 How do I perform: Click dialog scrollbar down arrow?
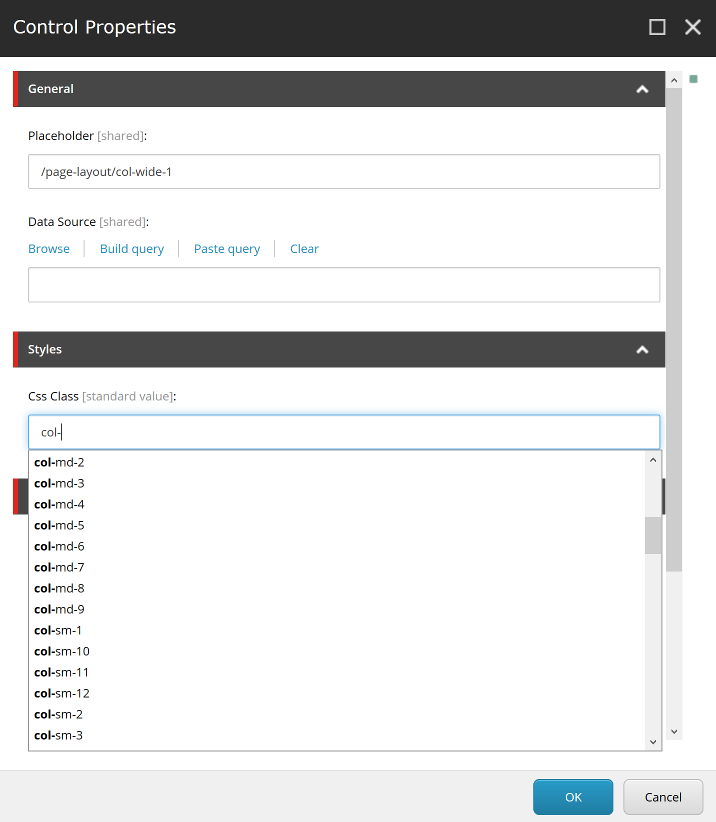pos(674,731)
